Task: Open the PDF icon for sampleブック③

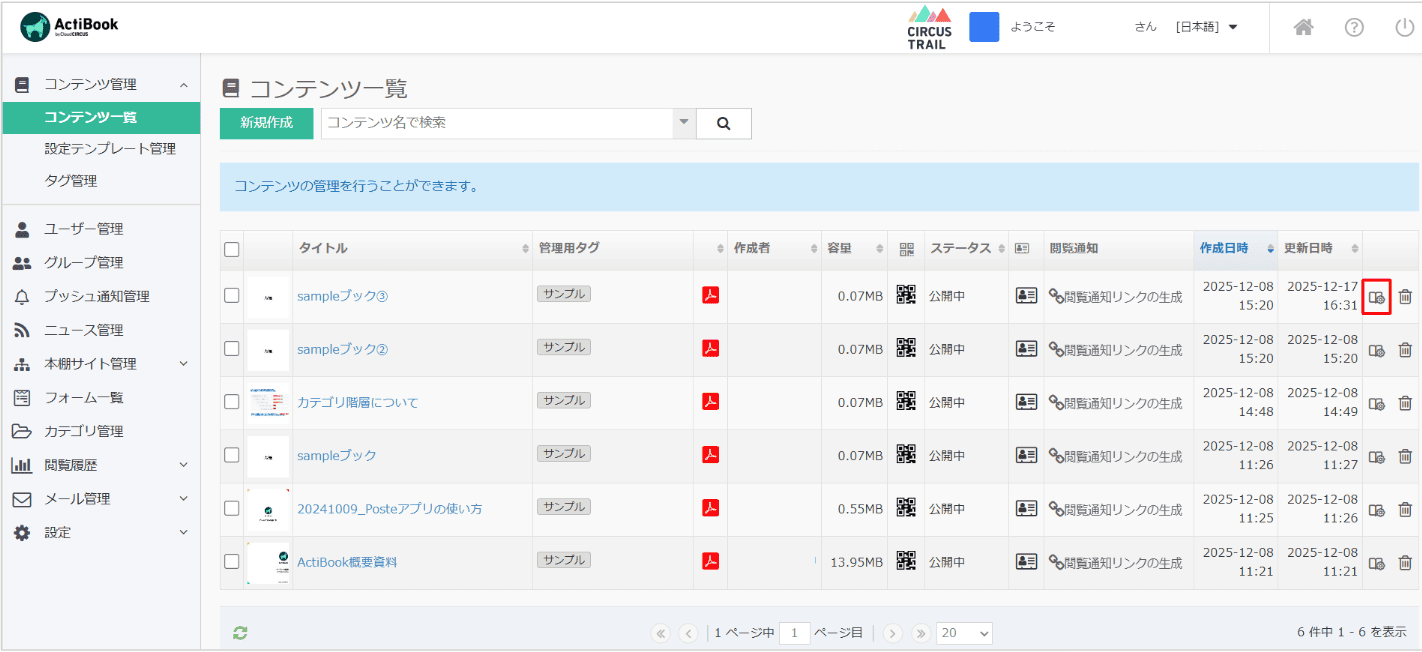Action: click(711, 295)
